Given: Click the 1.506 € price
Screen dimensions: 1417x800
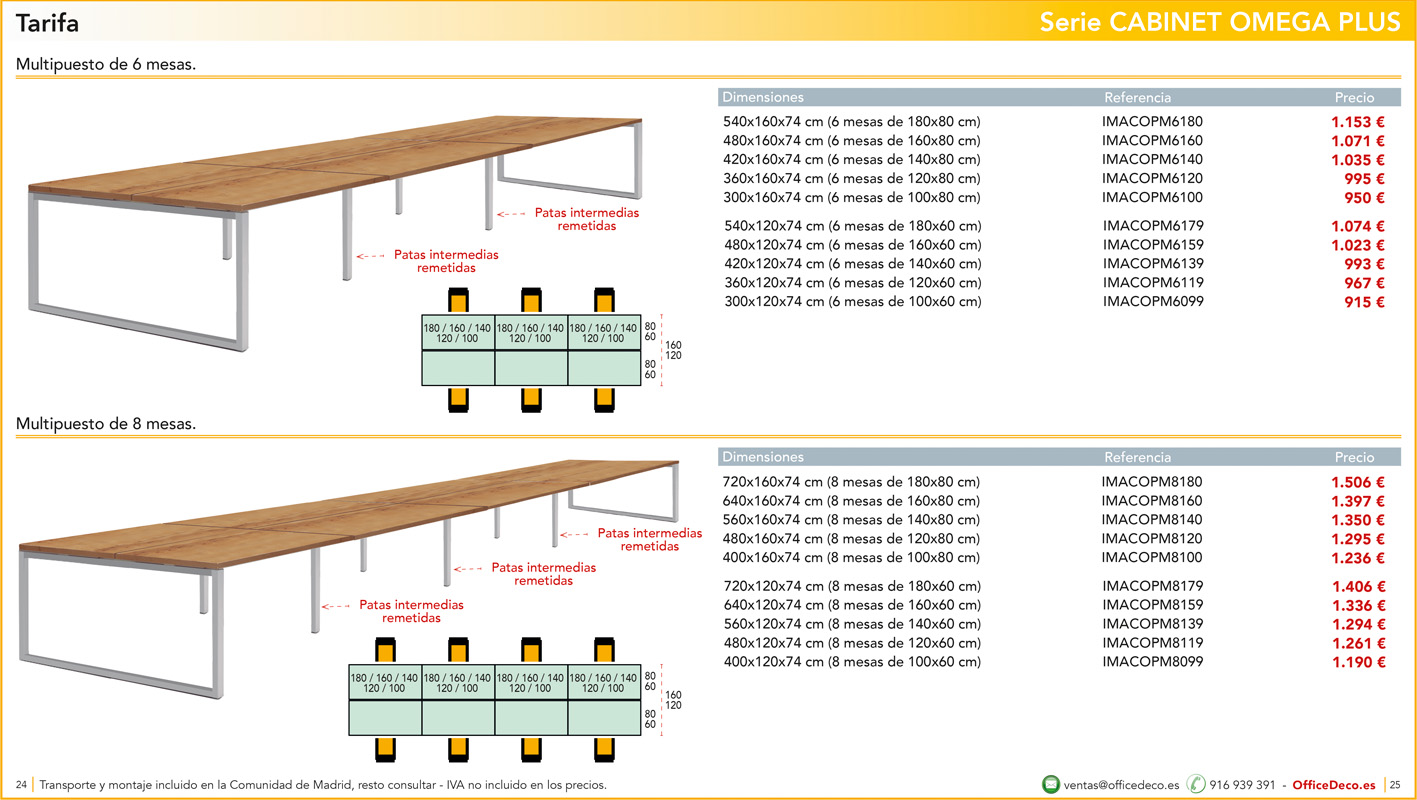Looking at the screenshot, I should [x=1357, y=482].
